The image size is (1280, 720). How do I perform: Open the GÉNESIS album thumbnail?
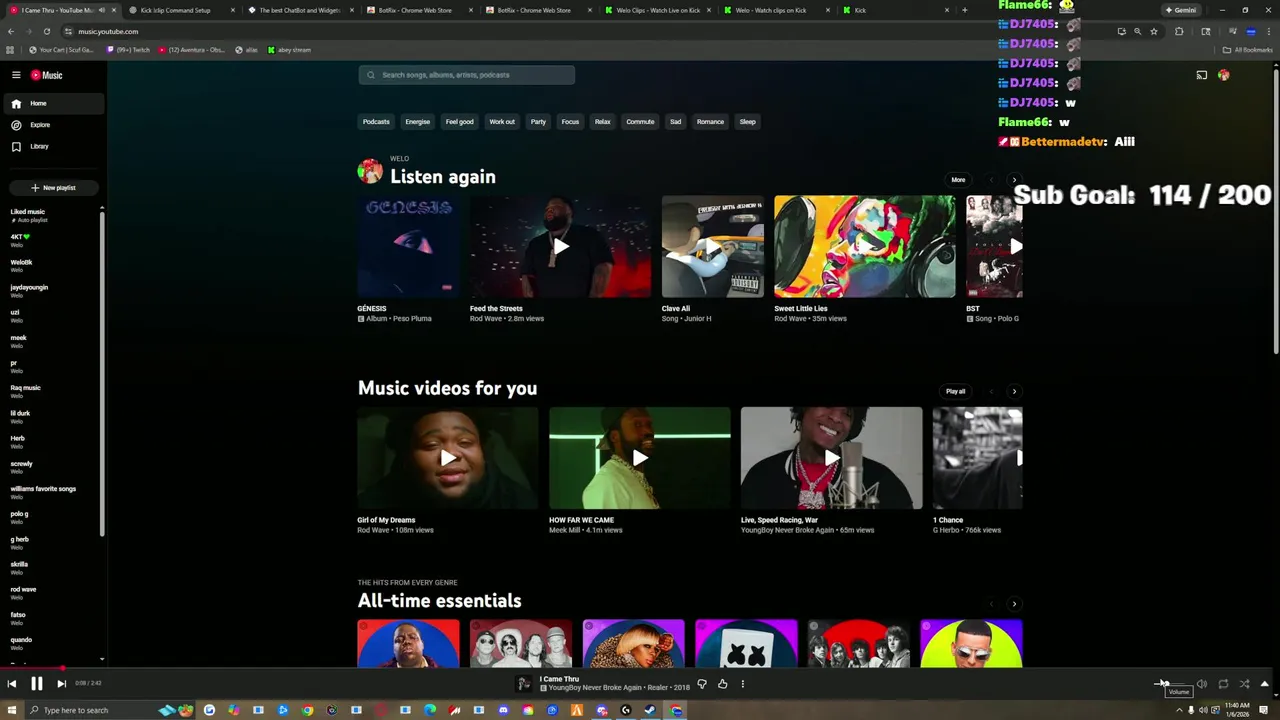[x=408, y=246]
